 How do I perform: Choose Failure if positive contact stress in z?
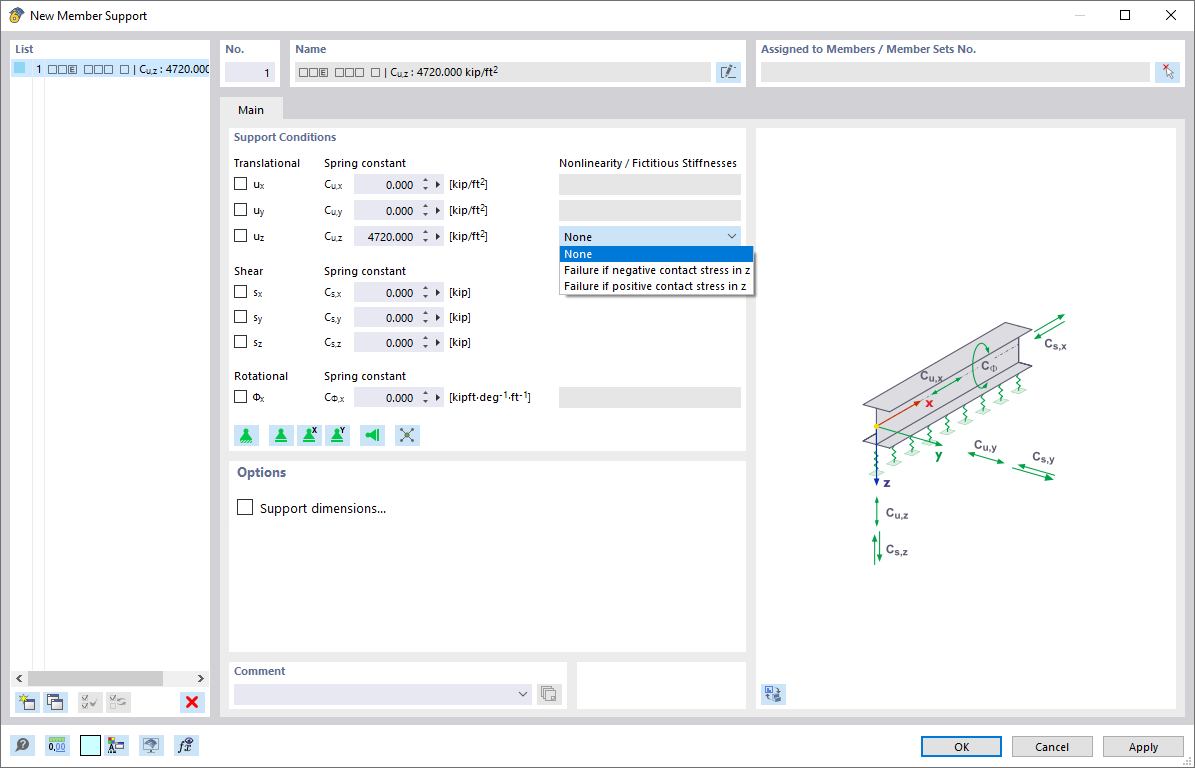[x=656, y=286]
